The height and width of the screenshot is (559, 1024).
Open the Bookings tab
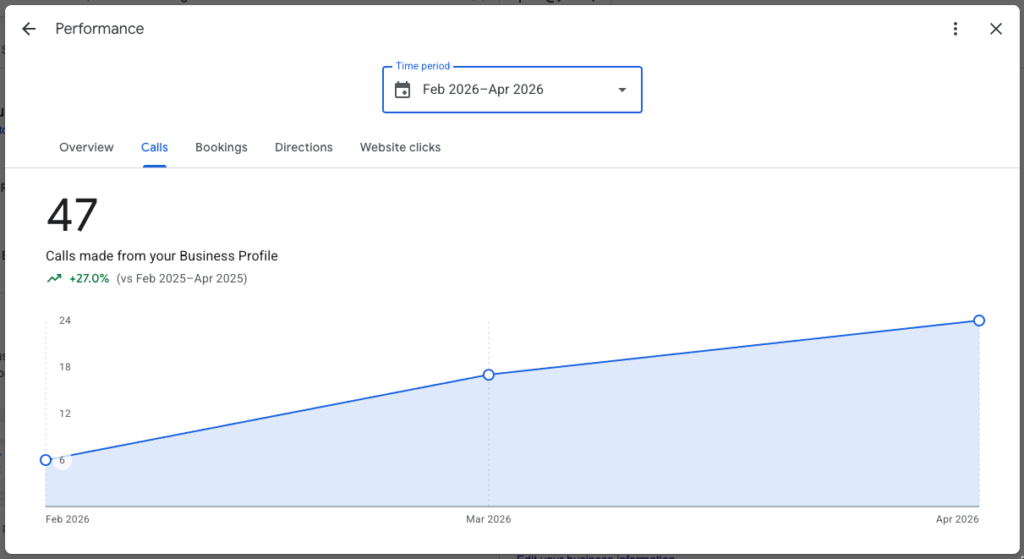coord(221,148)
